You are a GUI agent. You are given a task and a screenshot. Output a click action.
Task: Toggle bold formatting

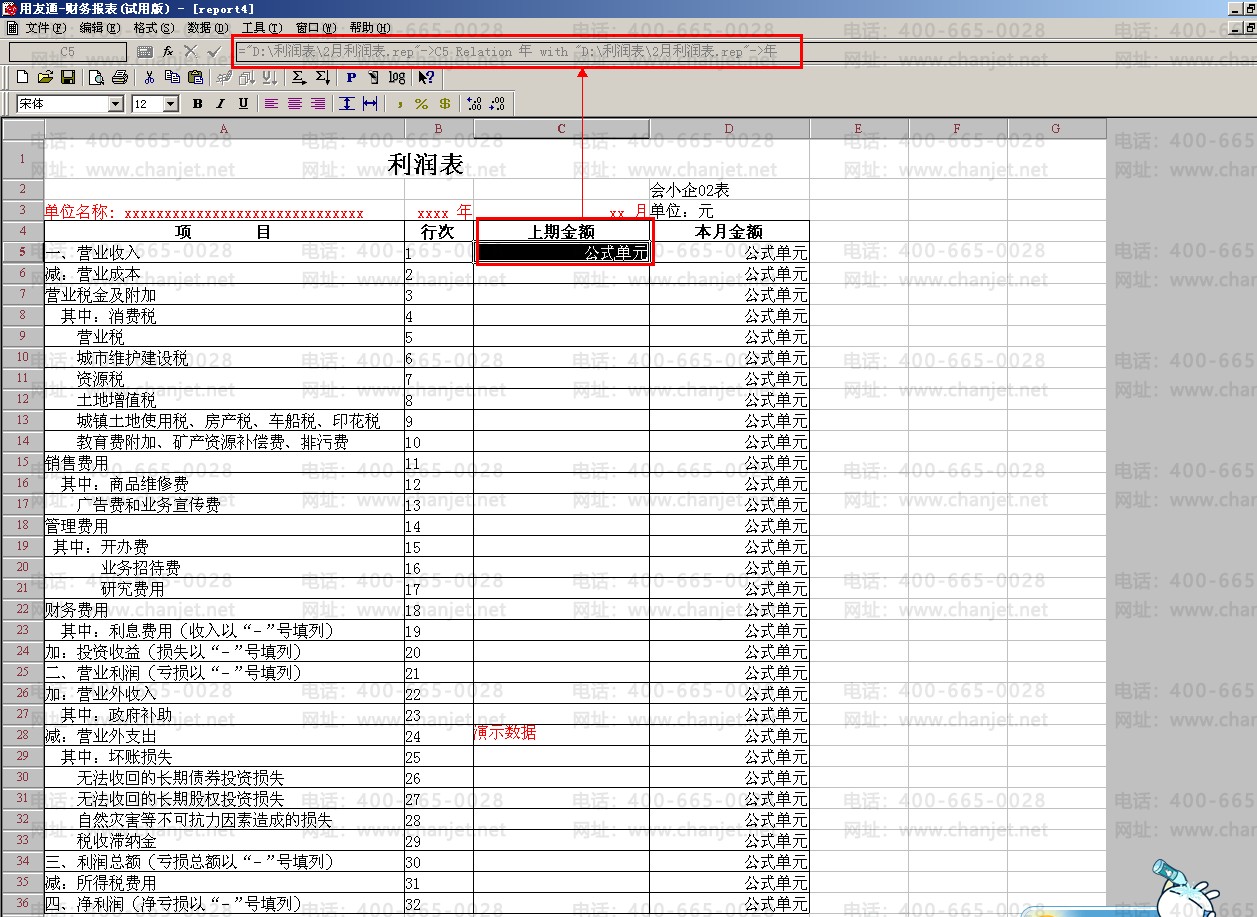(197, 103)
